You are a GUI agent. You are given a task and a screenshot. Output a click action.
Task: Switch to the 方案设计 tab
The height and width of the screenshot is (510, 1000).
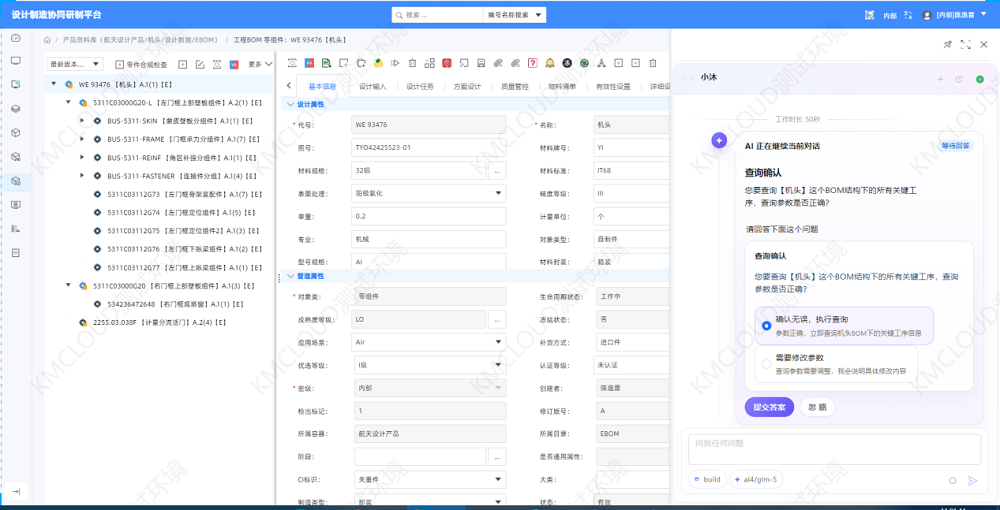click(x=467, y=86)
